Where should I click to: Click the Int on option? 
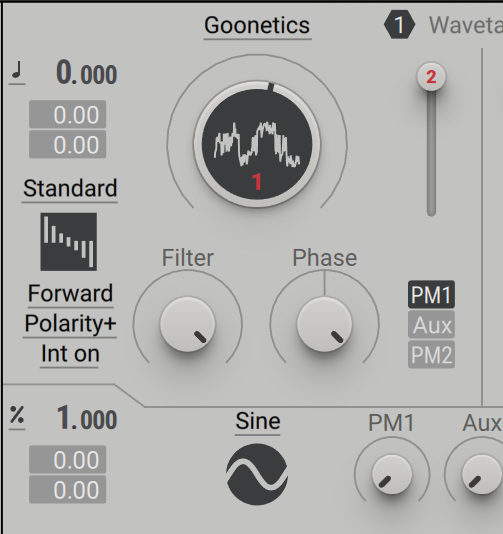[x=70, y=354]
